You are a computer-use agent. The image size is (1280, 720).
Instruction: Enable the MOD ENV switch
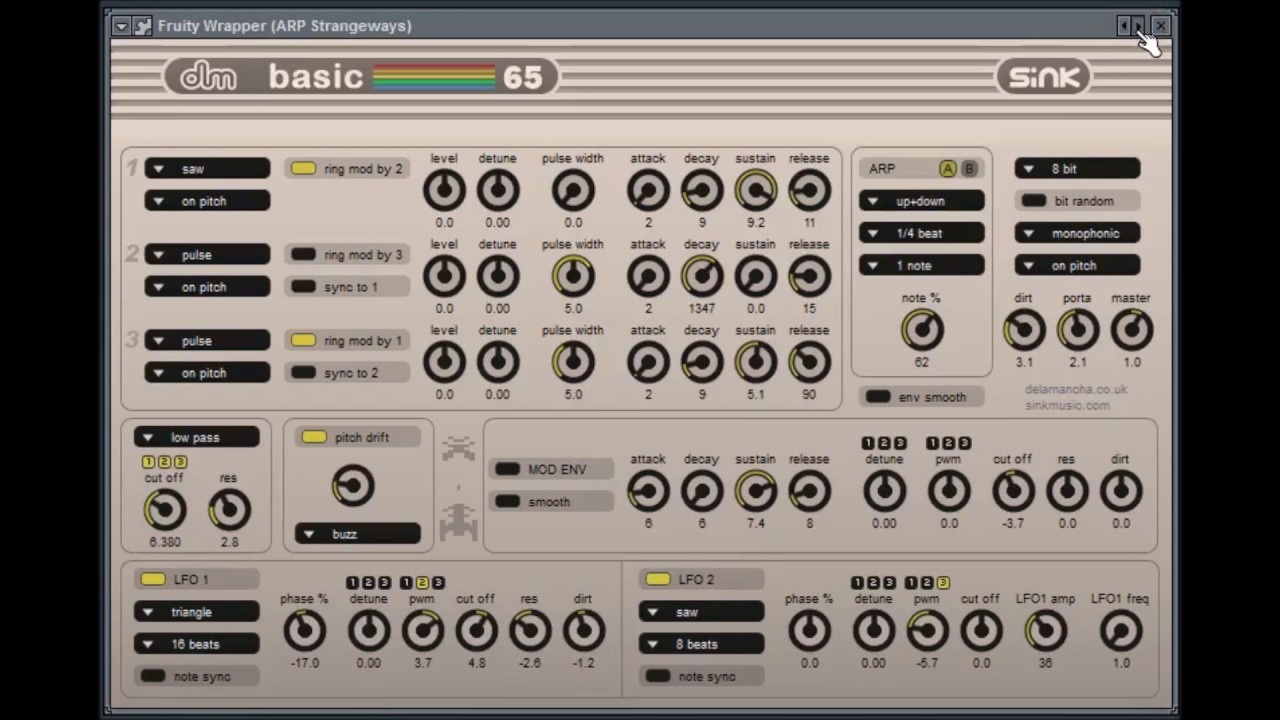coord(552,469)
